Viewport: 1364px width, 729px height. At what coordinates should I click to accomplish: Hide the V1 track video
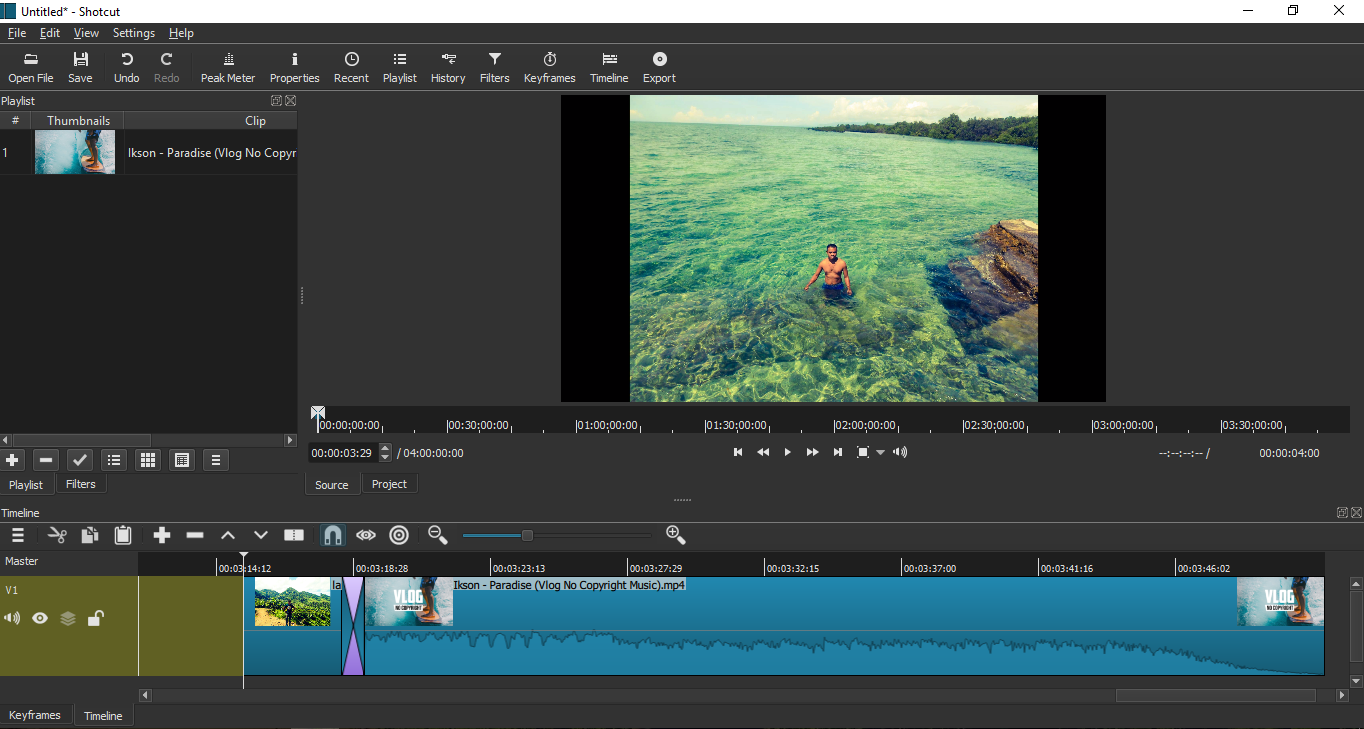(40, 619)
